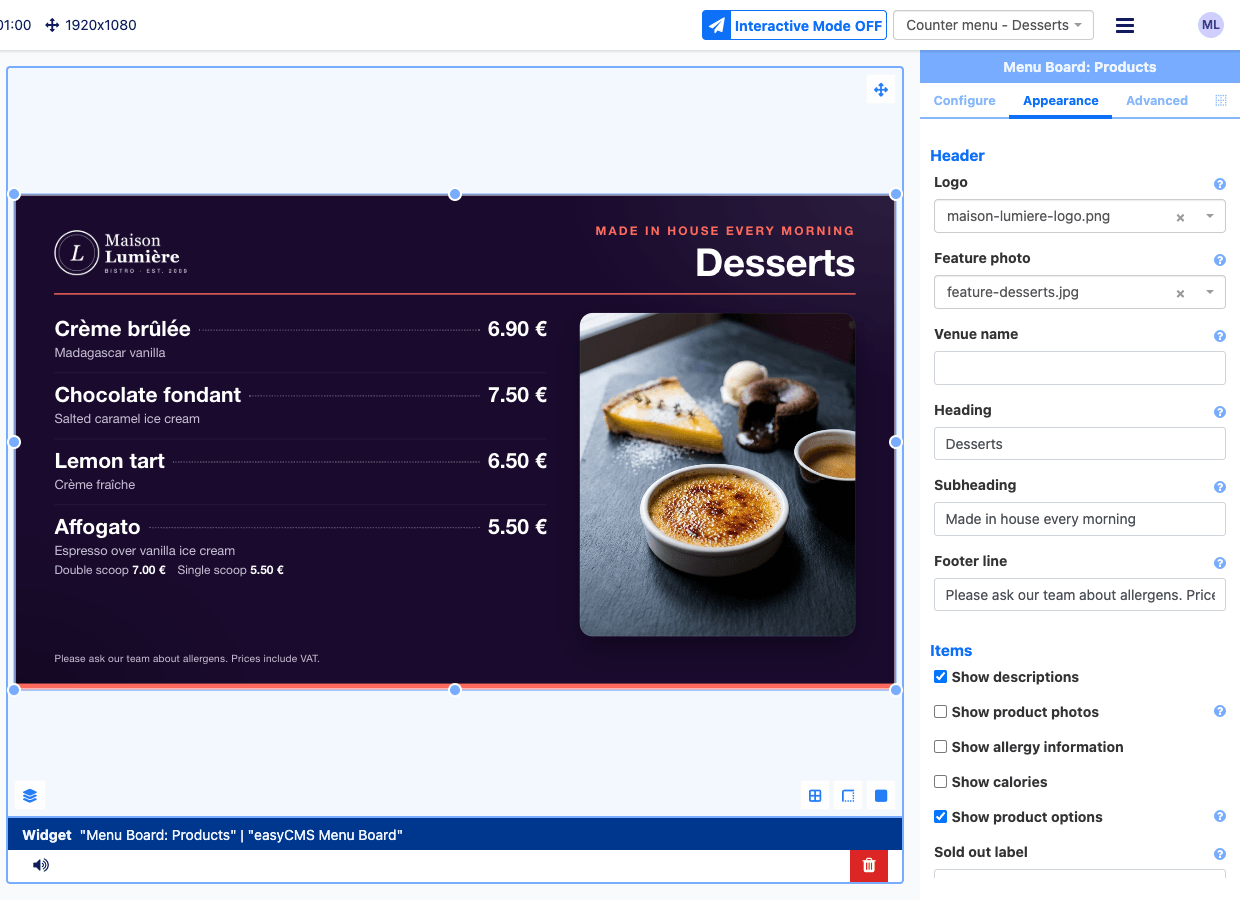This screenshot has height=900, width=1240.
Task: Open the Counter menu - Desserts dropdown
Action: point(993,25)
